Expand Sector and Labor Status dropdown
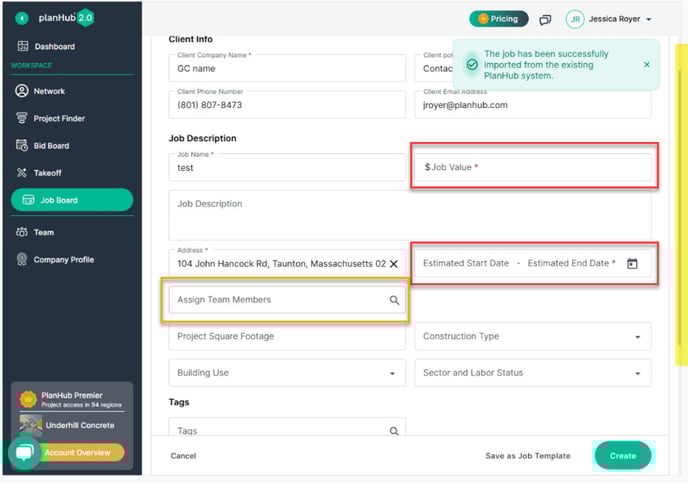 click(x=532, y=373)
